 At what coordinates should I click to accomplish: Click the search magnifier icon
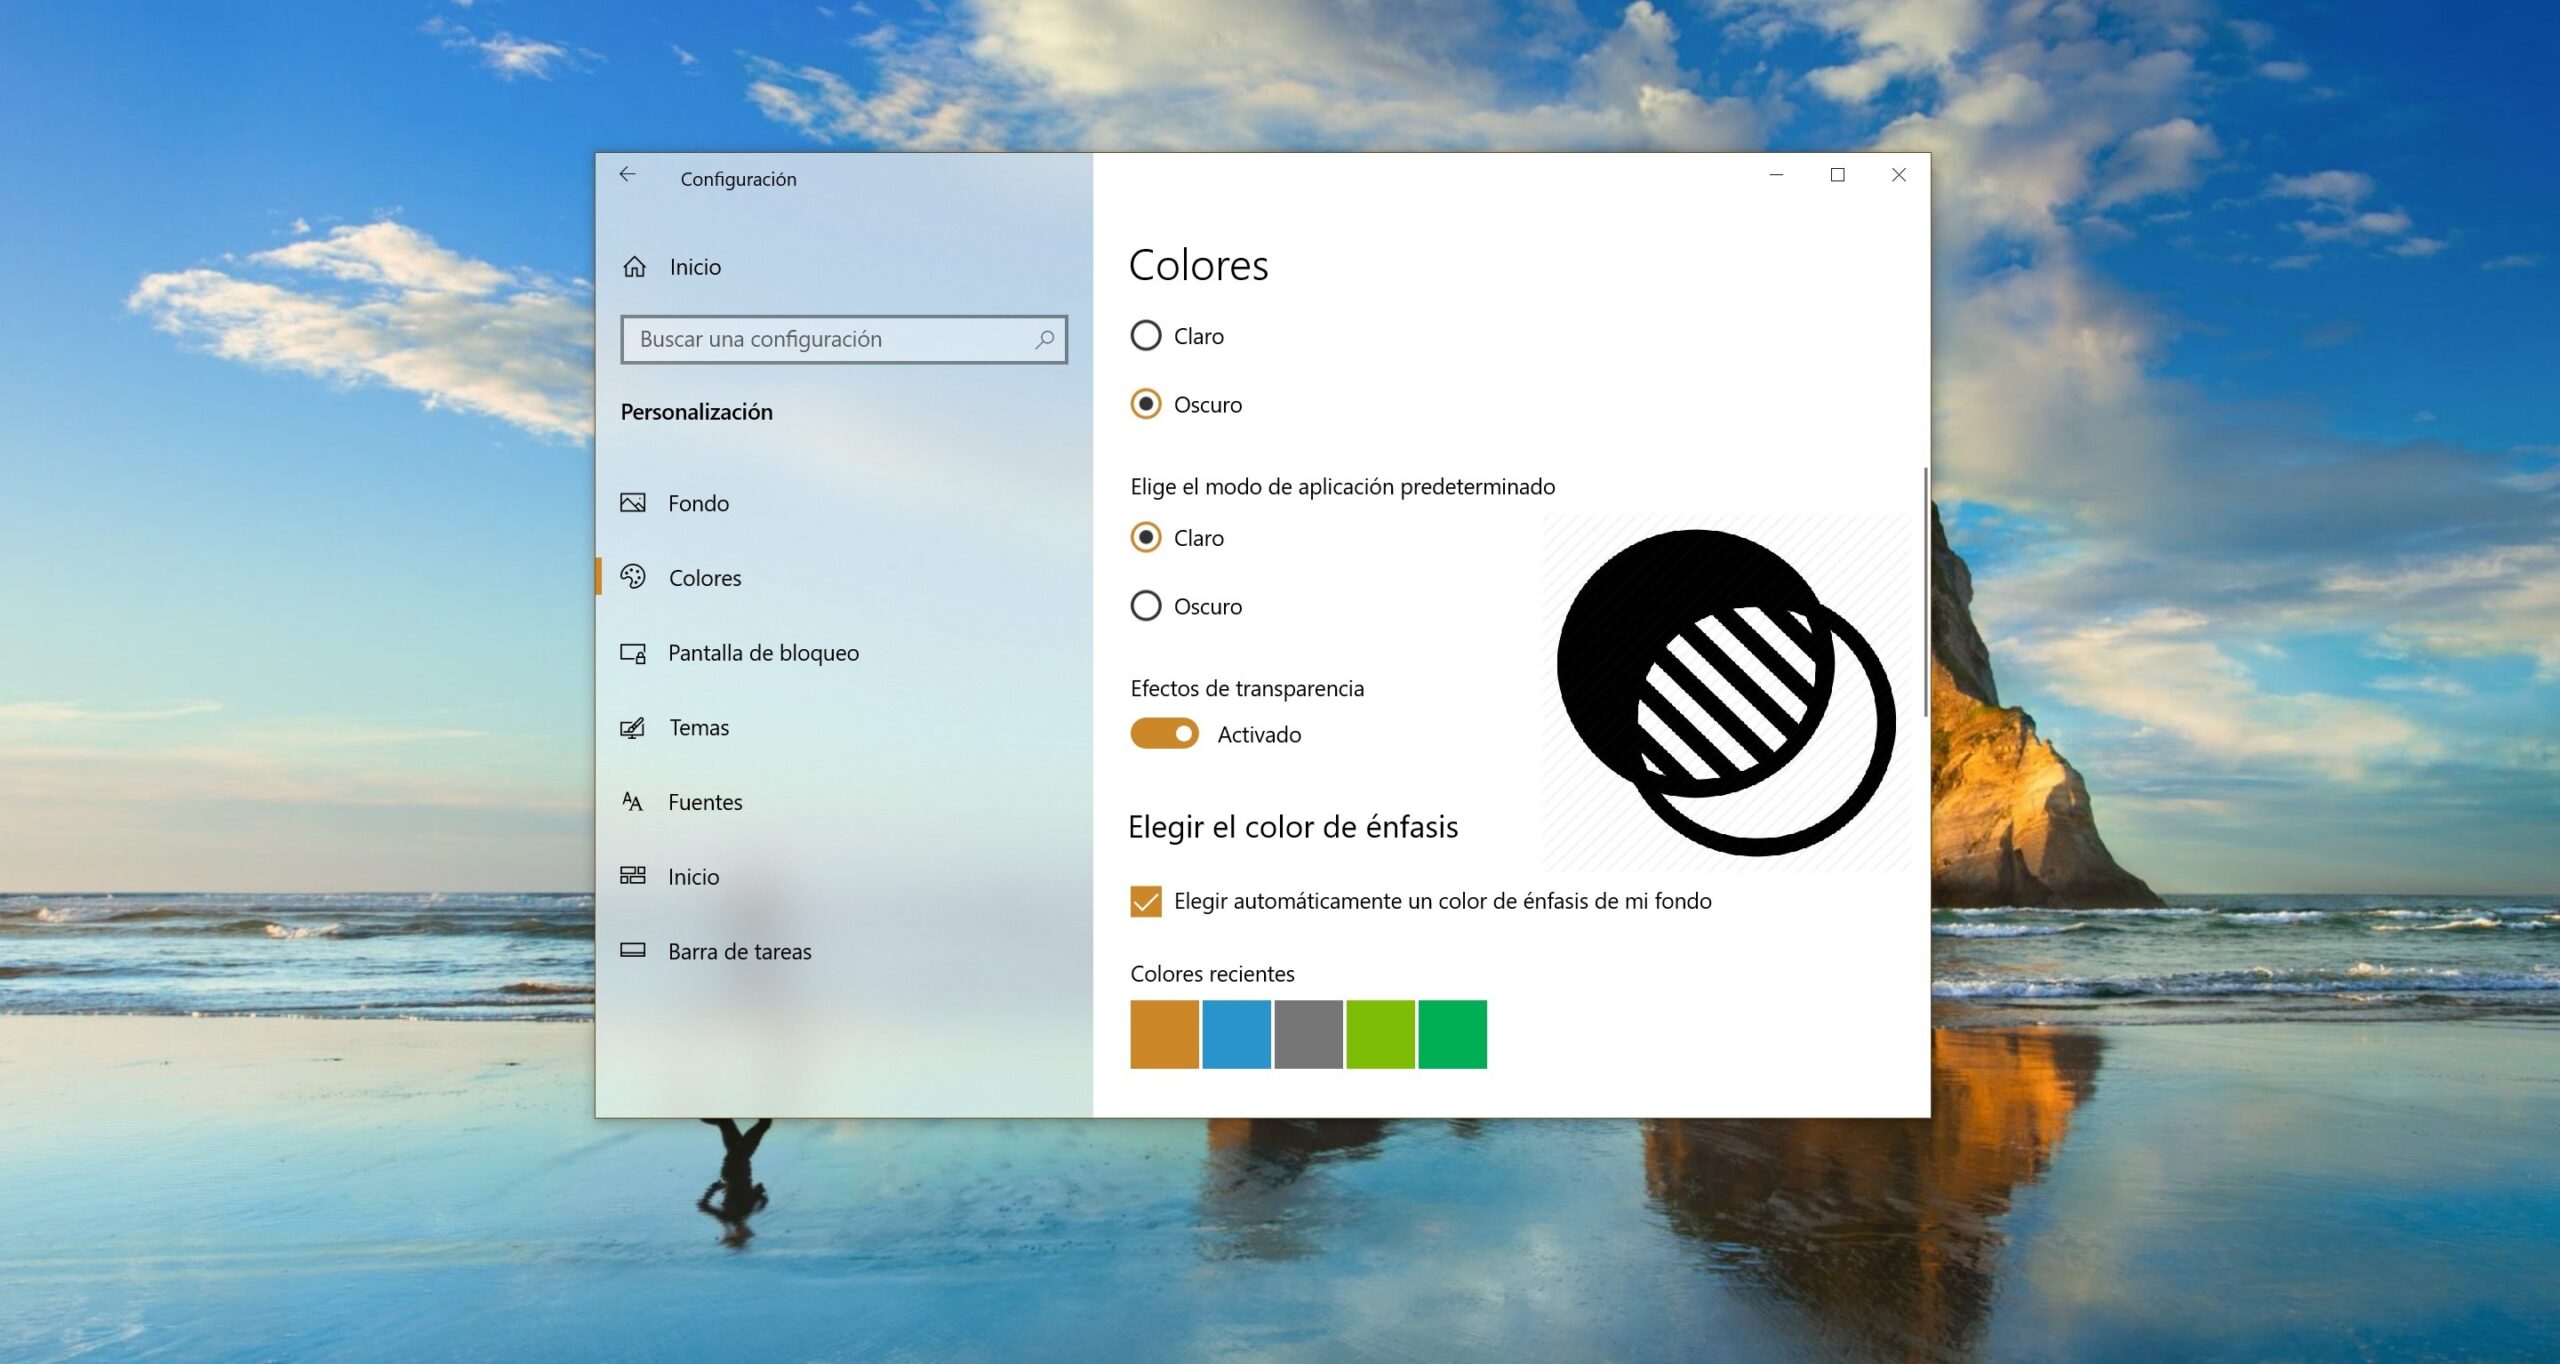click(1044, 340)
